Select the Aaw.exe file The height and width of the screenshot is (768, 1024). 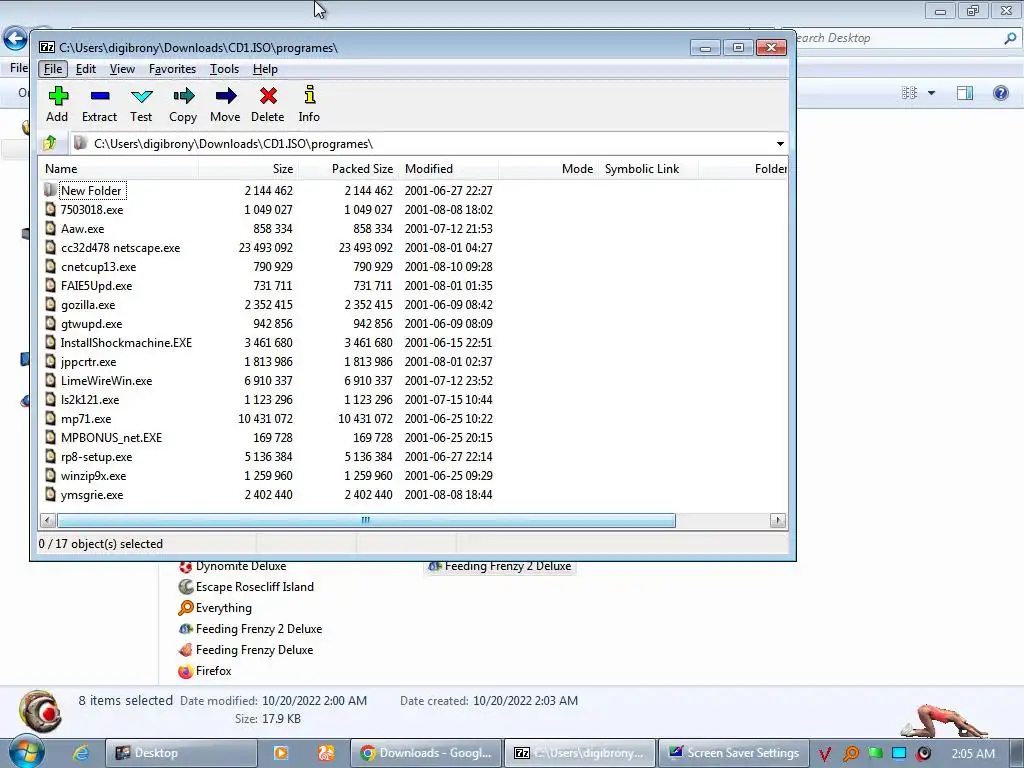[x=82, y=229]
